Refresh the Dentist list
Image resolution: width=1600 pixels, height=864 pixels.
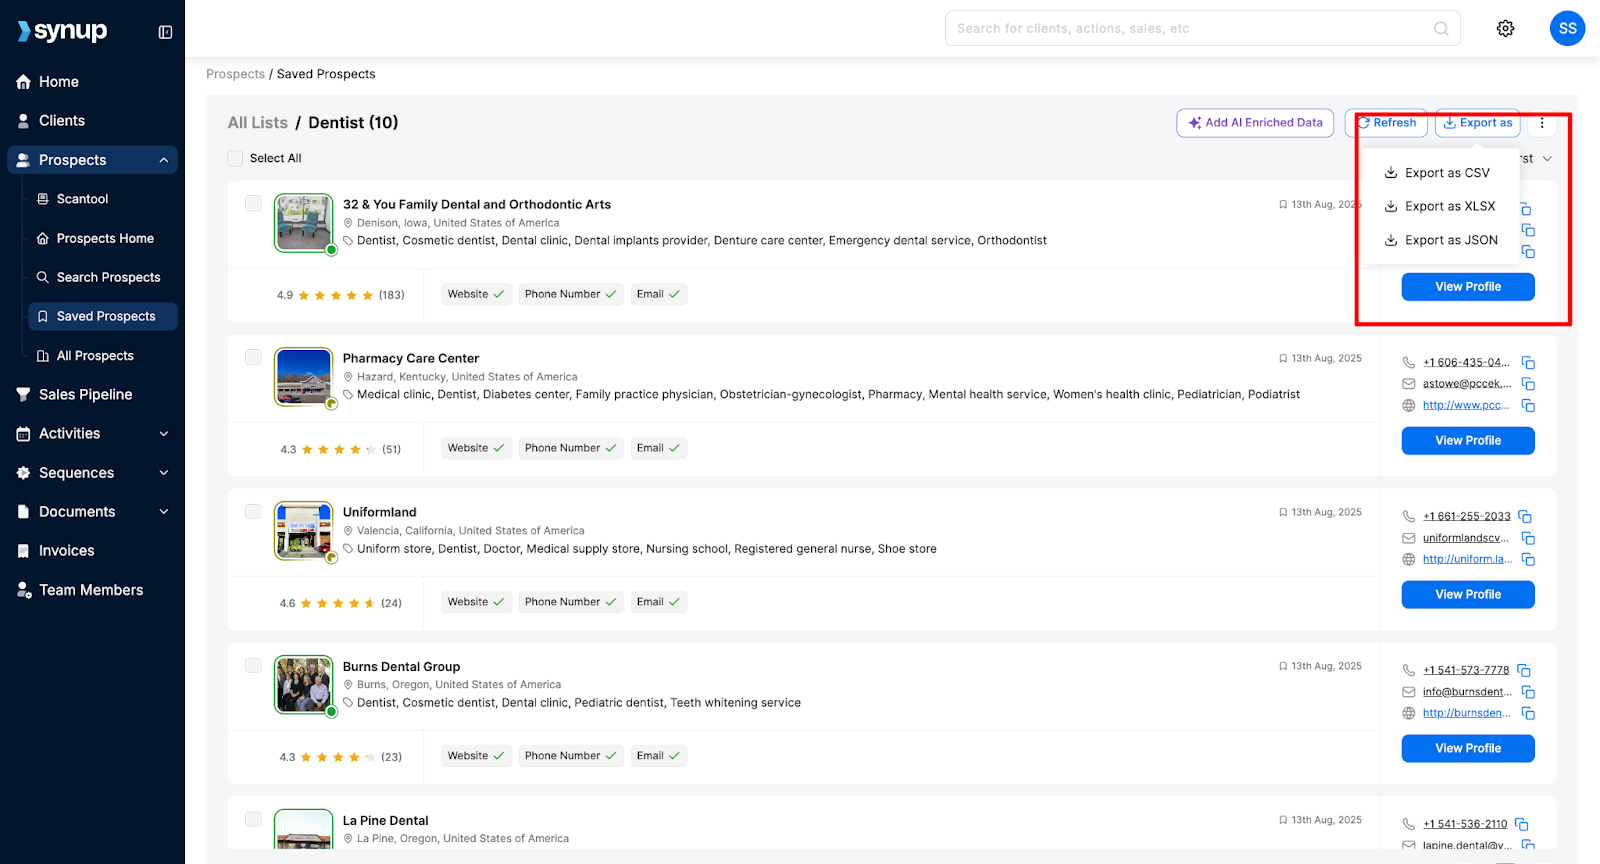pos(1386,123)
